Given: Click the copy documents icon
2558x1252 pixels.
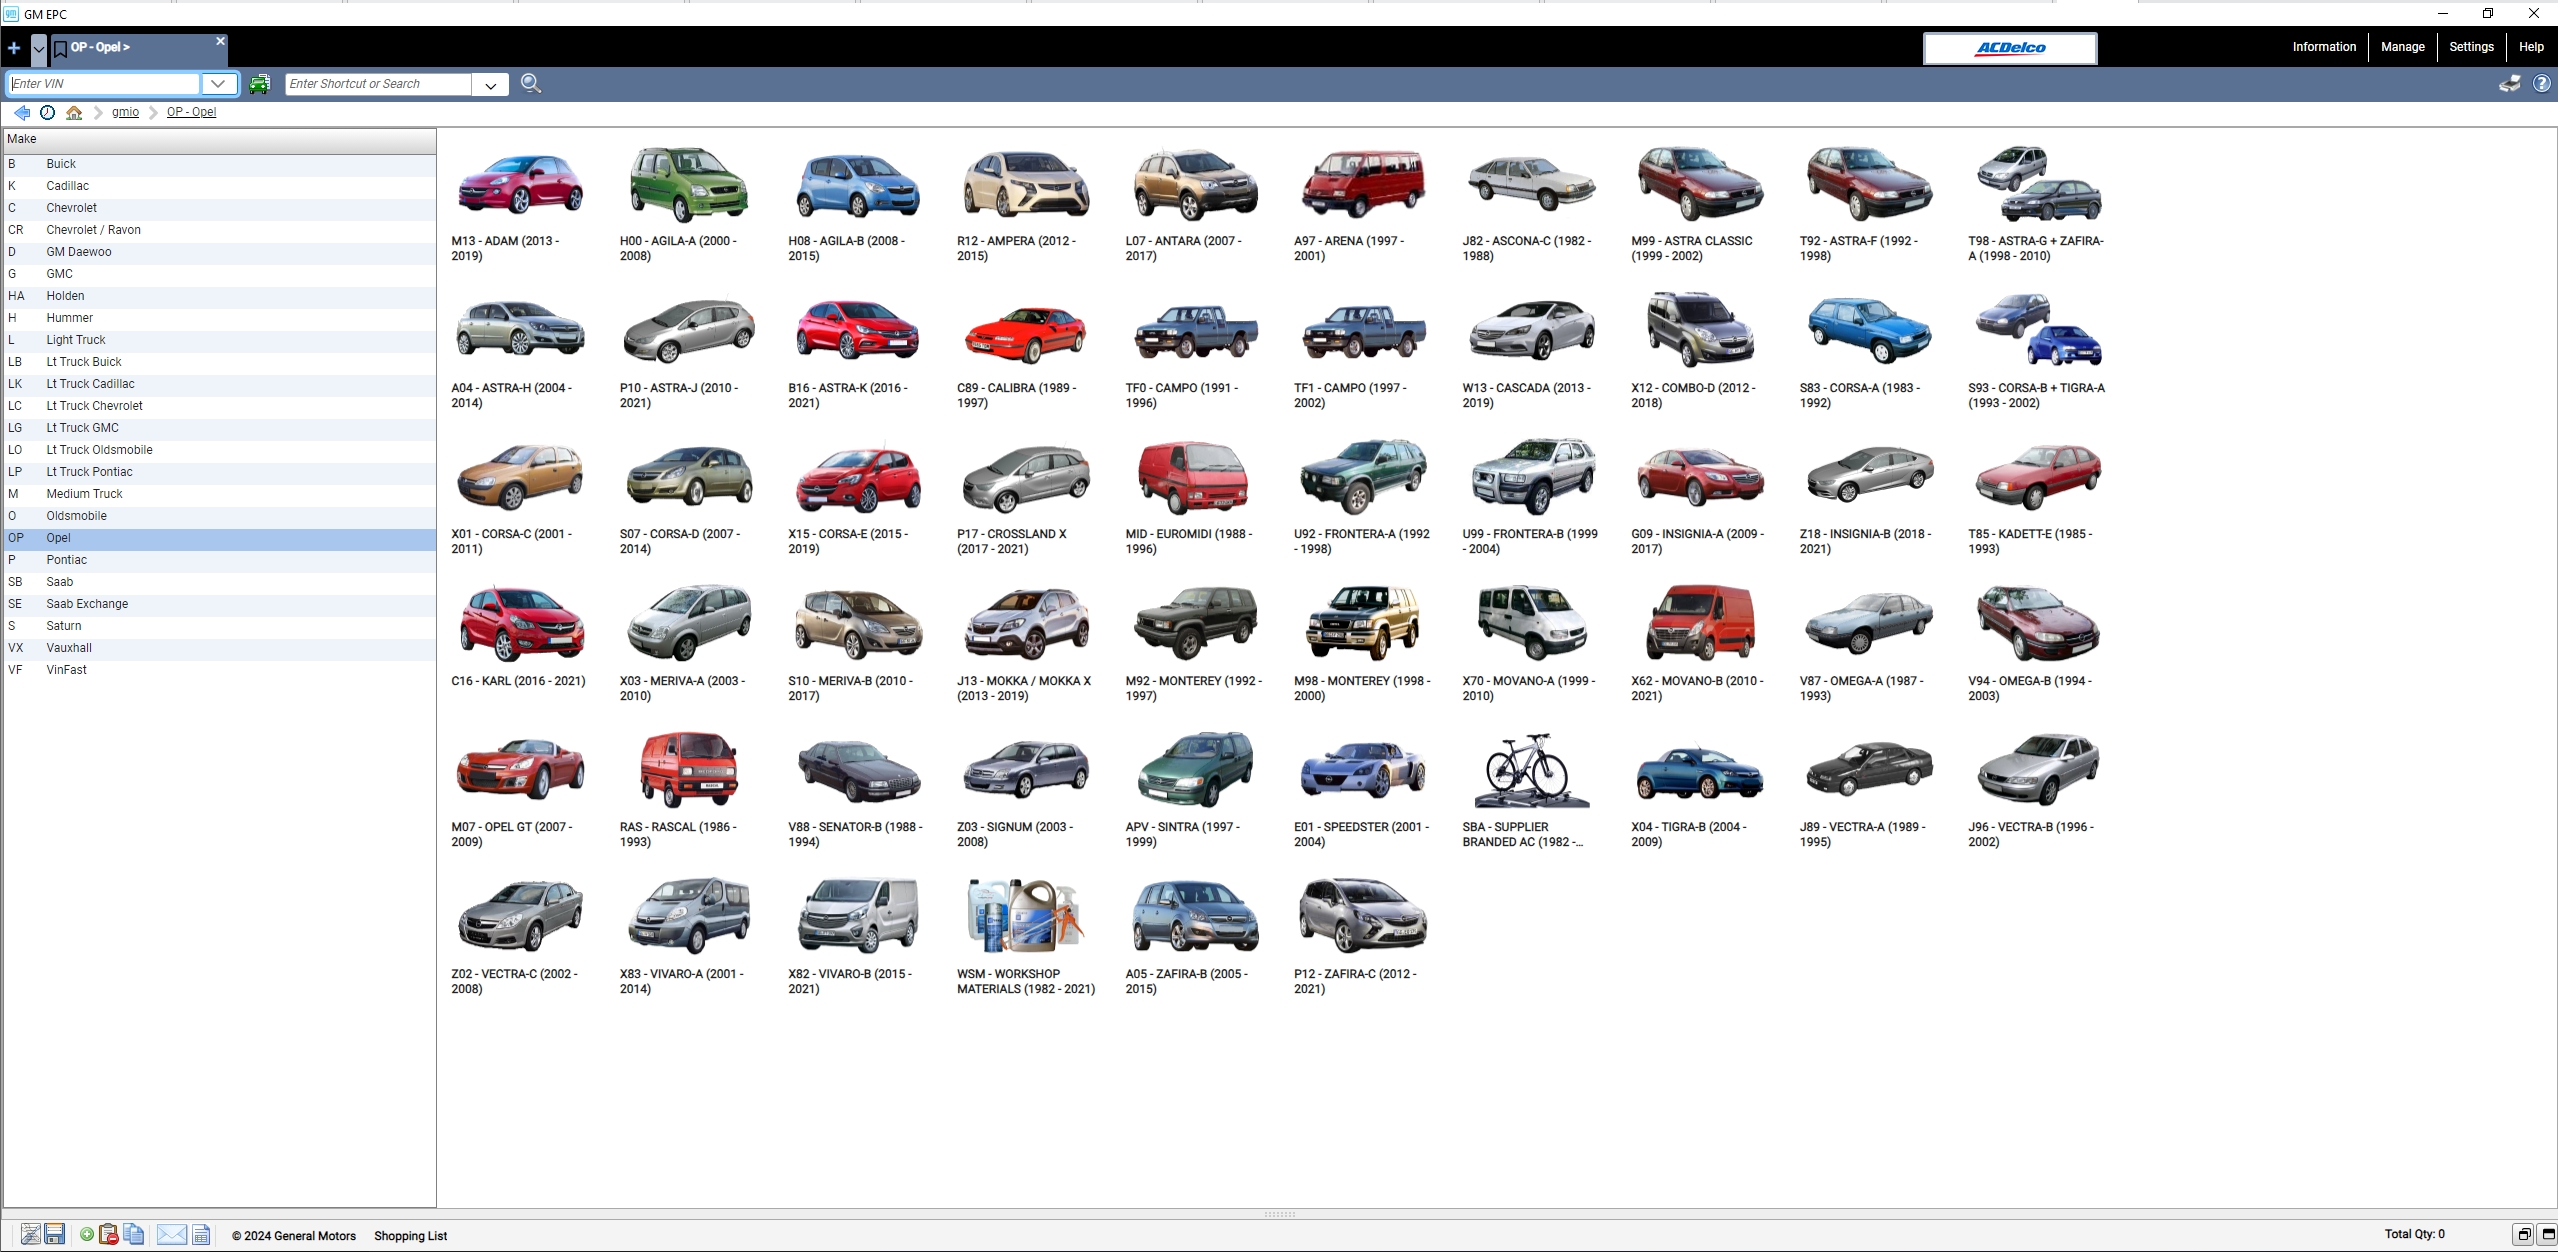Looking at the screenshot, I should click(133, 1235).
